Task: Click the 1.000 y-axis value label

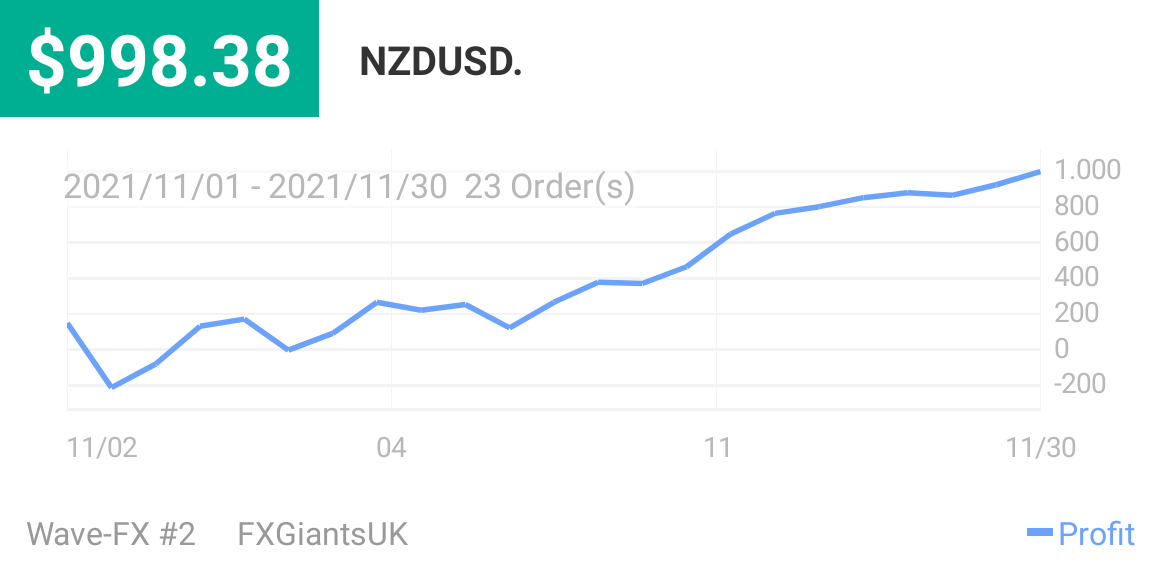Action: pos(1087,170)
